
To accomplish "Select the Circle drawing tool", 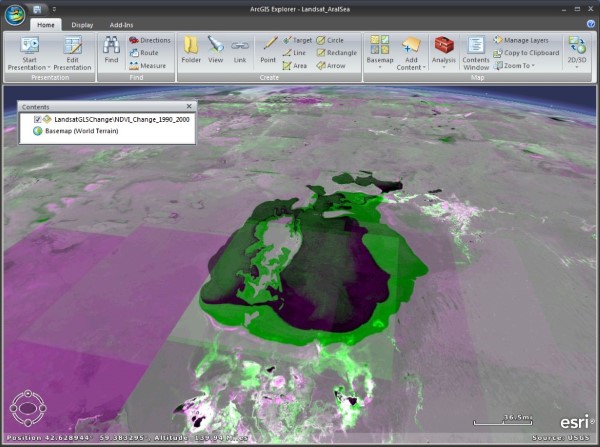I will (330, 40).
